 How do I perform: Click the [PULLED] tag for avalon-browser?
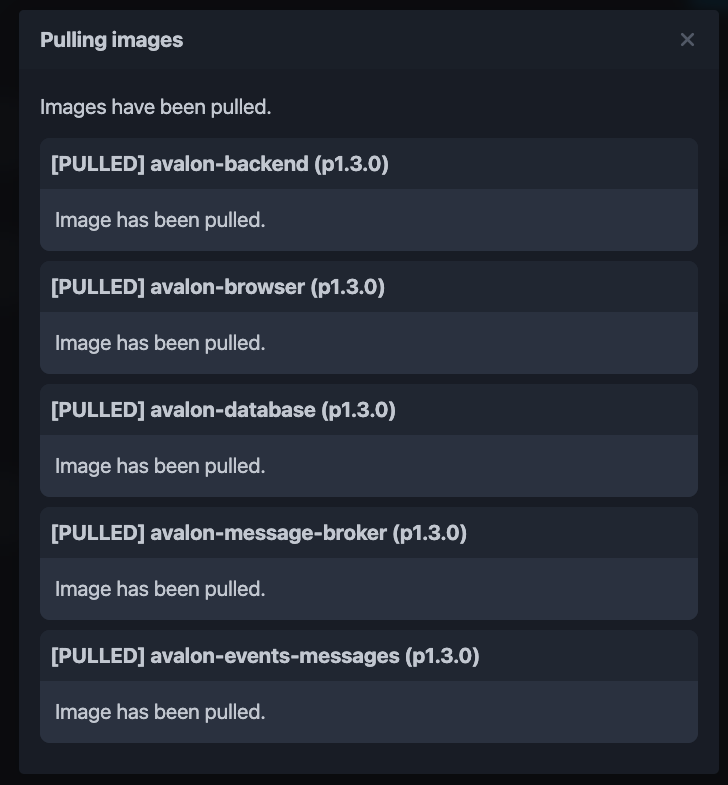click(x=98, y=287)
